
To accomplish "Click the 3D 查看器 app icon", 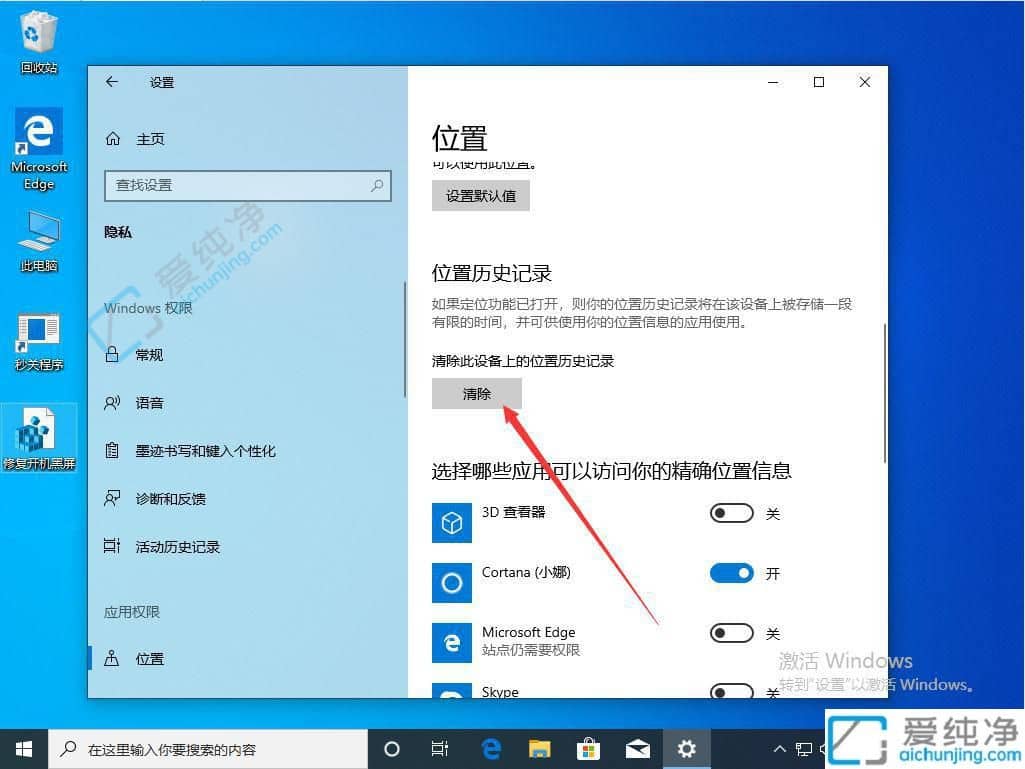I will (452, 522).
